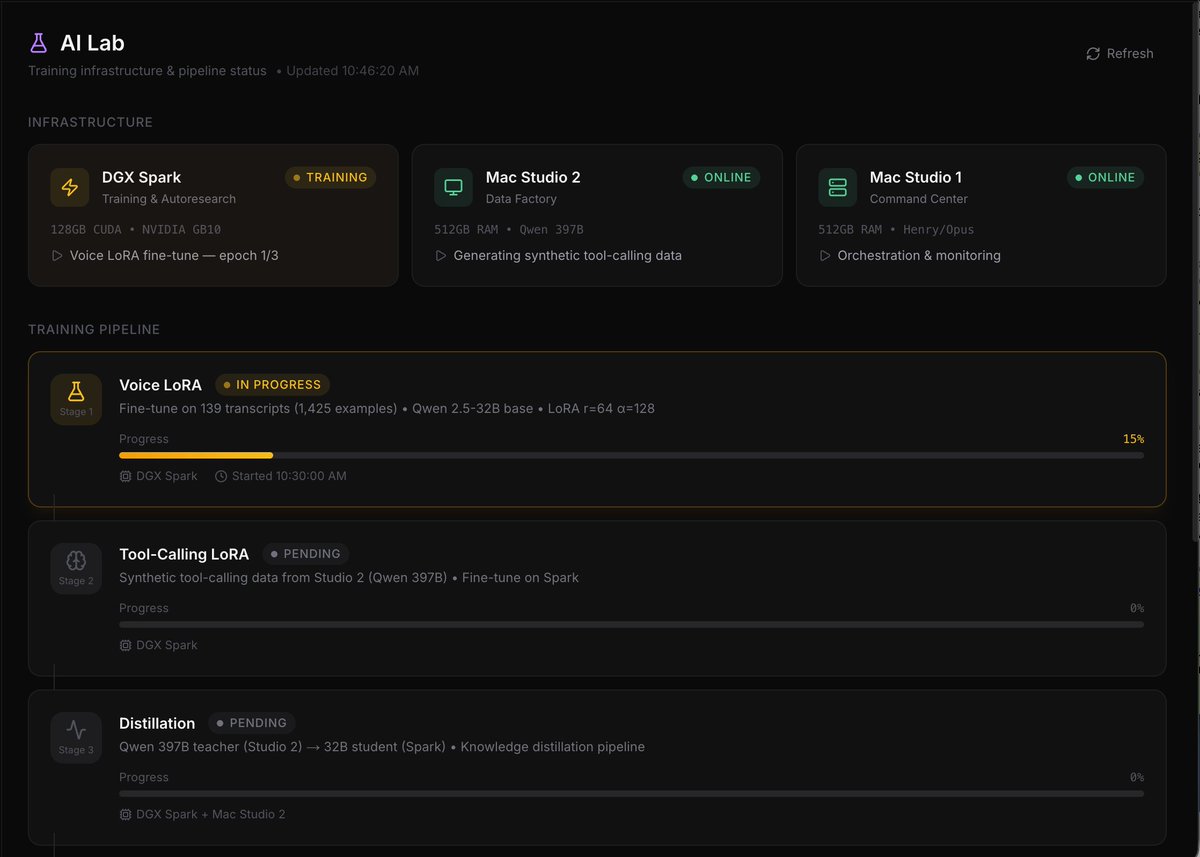
Task: Click Distillation PENDING badge
Action: [252, 723]
